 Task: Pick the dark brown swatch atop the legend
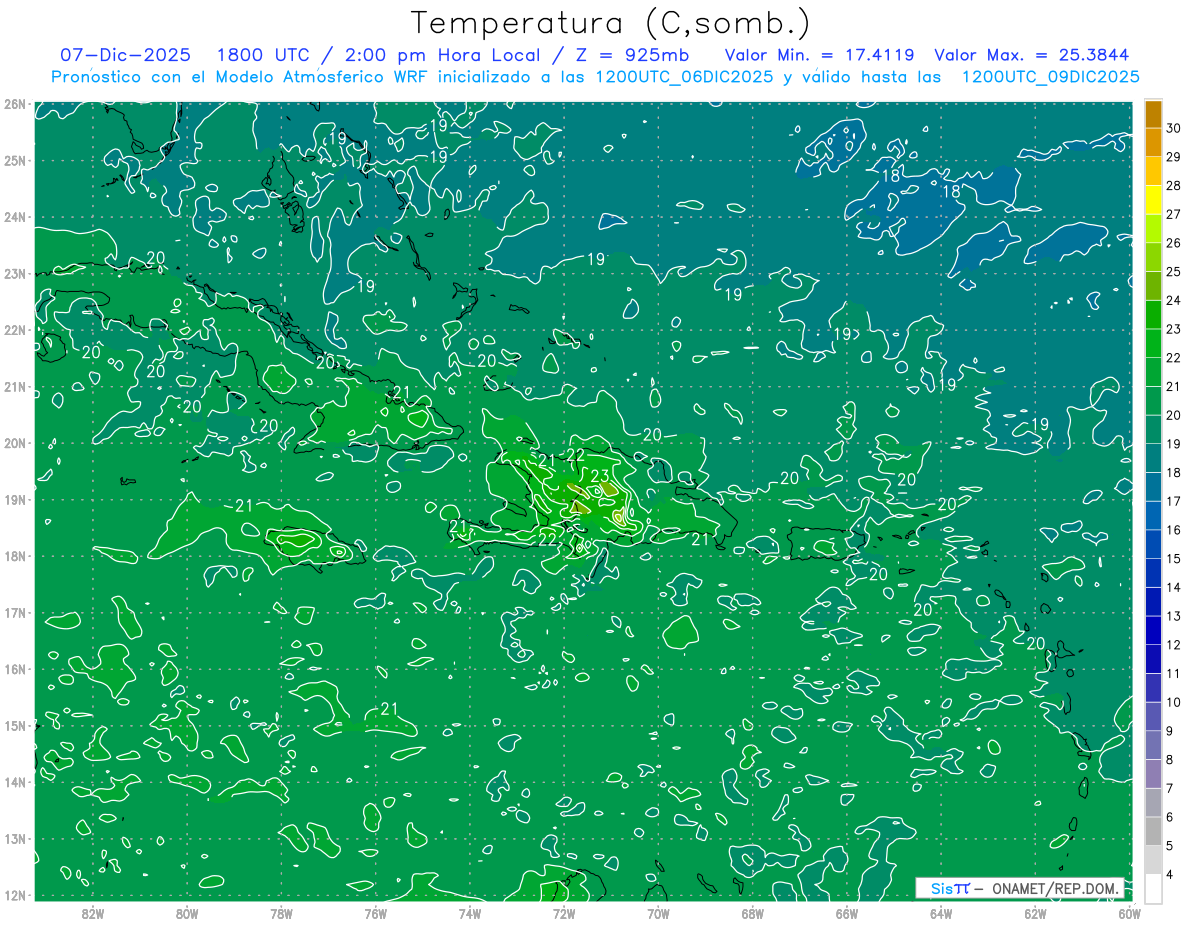[x=1153, y=114]
